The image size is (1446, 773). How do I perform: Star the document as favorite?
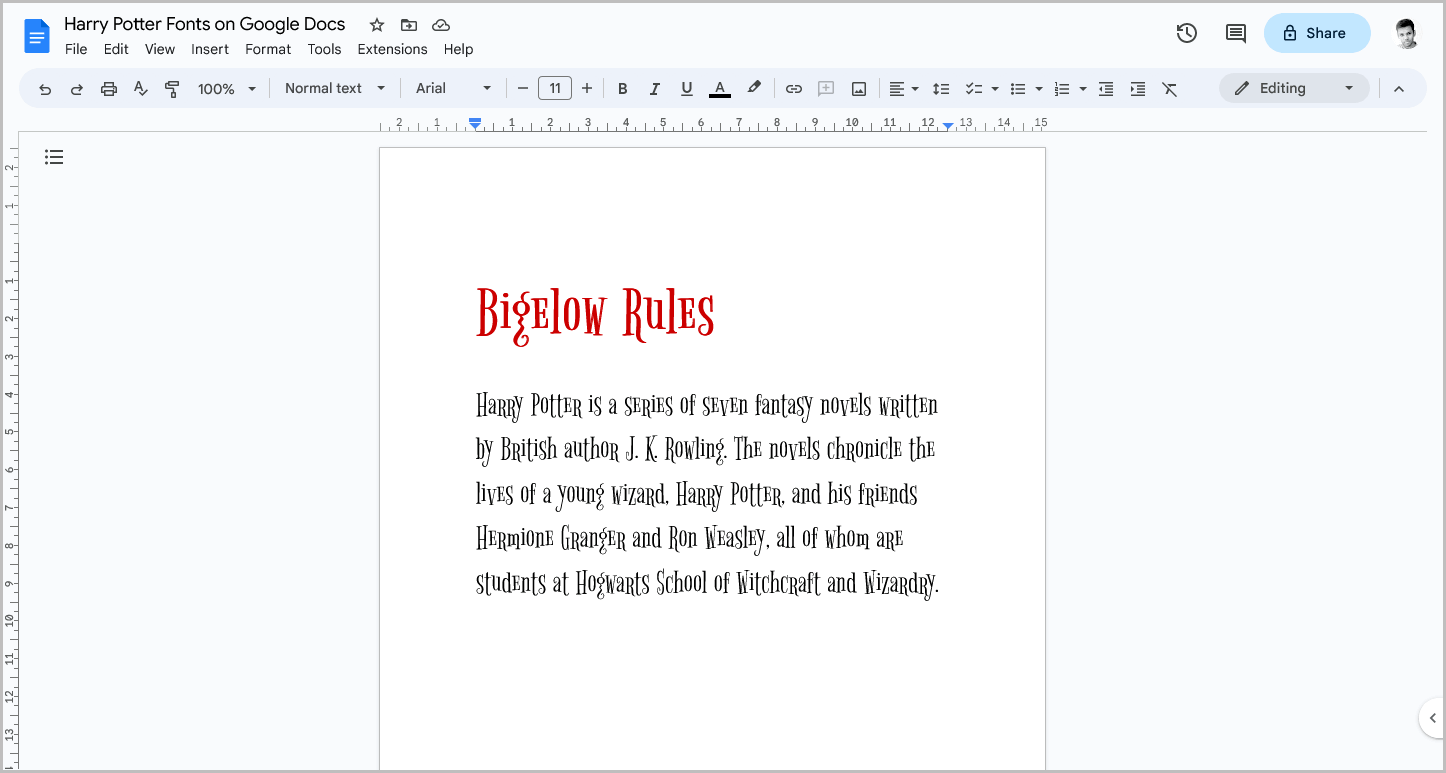click(376, 24)
